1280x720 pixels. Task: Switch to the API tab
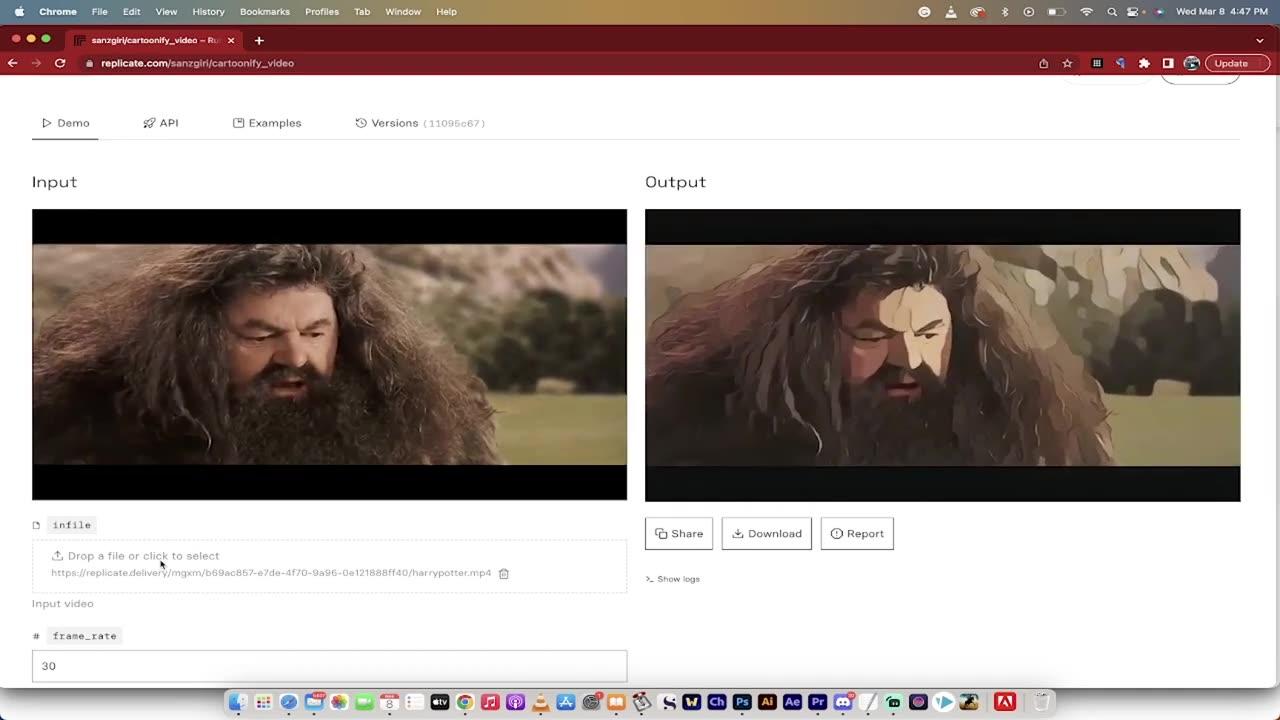(160, 123)
